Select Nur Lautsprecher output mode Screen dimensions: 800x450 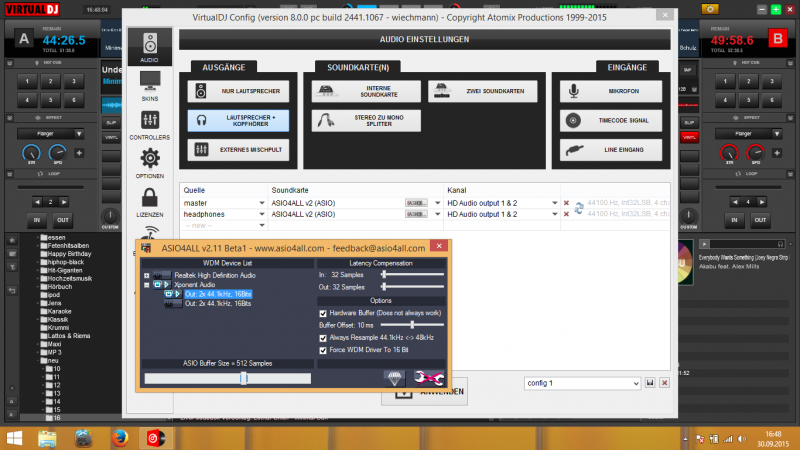(x=238, y=91)
